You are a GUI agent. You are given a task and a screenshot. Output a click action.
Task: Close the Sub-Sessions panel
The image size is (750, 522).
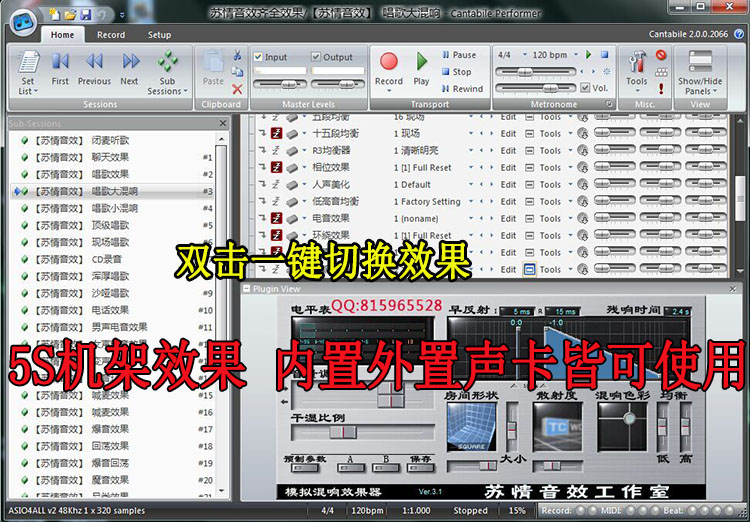pyautogui.click(x=222, y=123)
